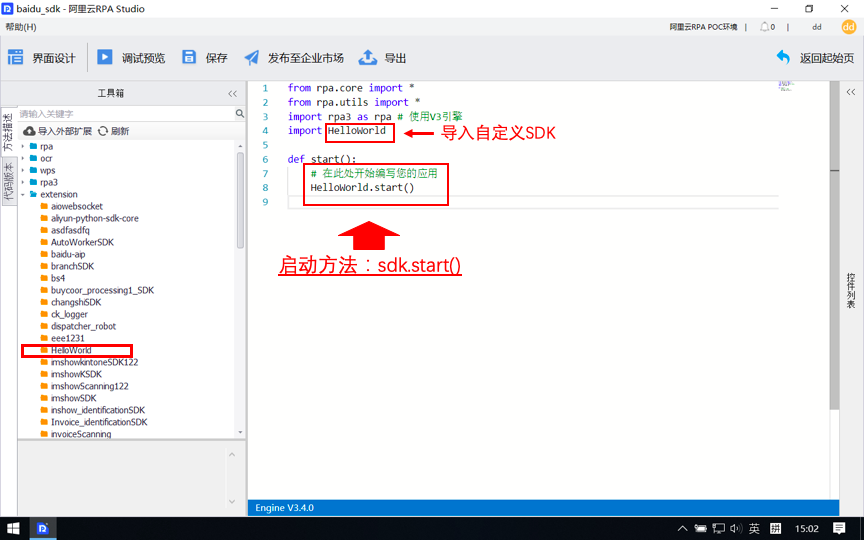Collapse the toolbox panel with chevrons

click(233, 94)
